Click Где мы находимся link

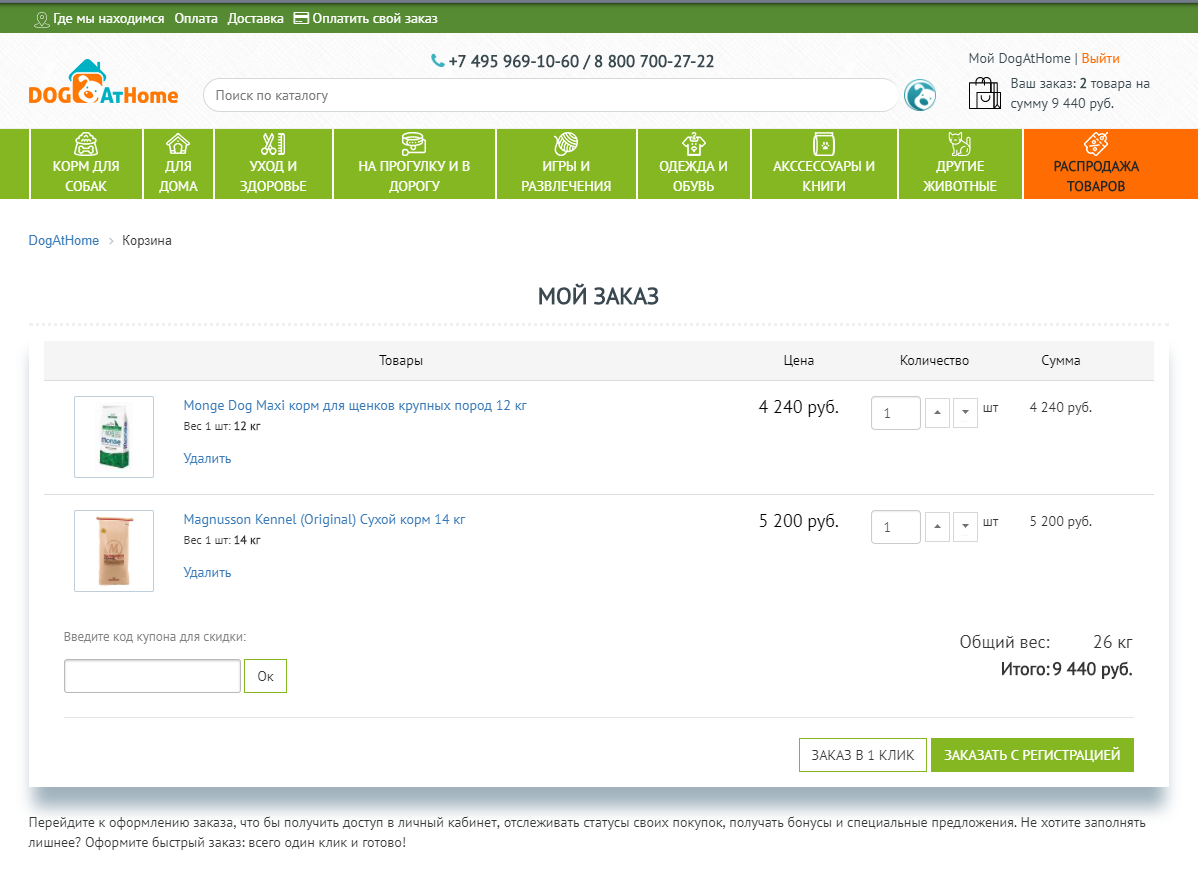point(108,18)
